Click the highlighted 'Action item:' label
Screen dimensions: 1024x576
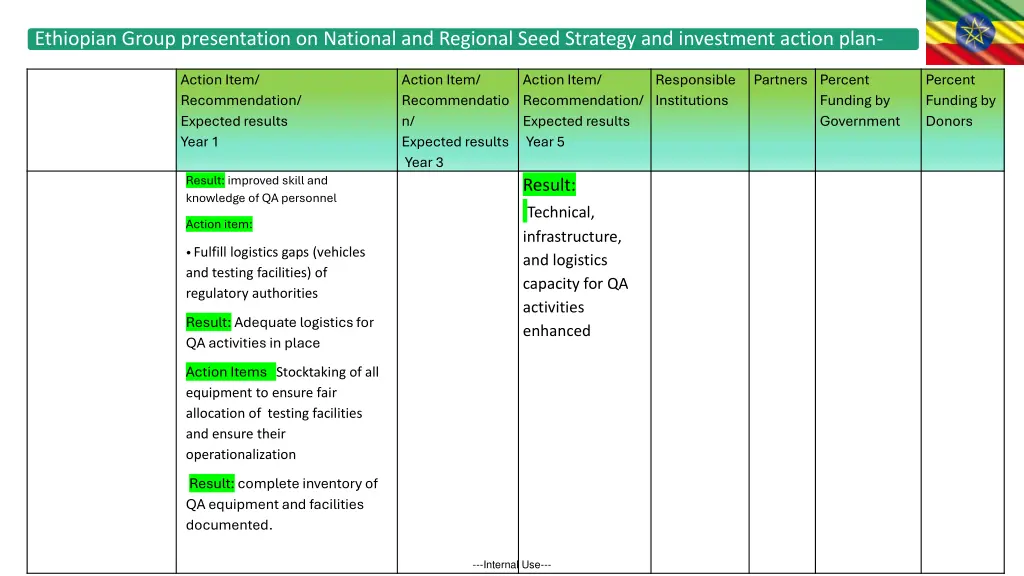(219, 224)
